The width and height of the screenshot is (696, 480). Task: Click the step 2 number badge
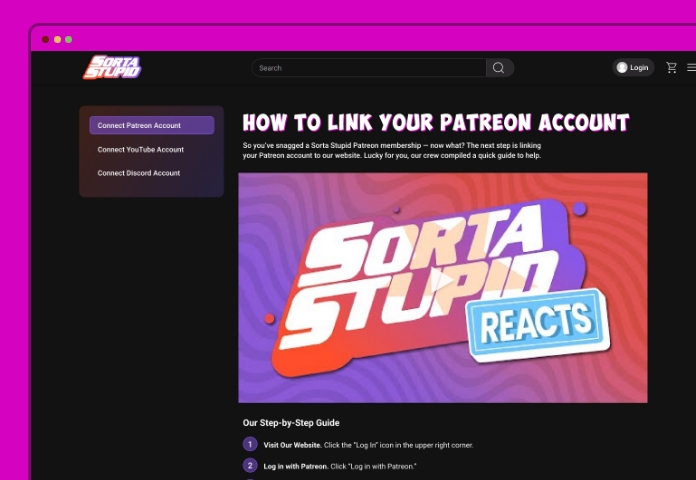point(250,466)
